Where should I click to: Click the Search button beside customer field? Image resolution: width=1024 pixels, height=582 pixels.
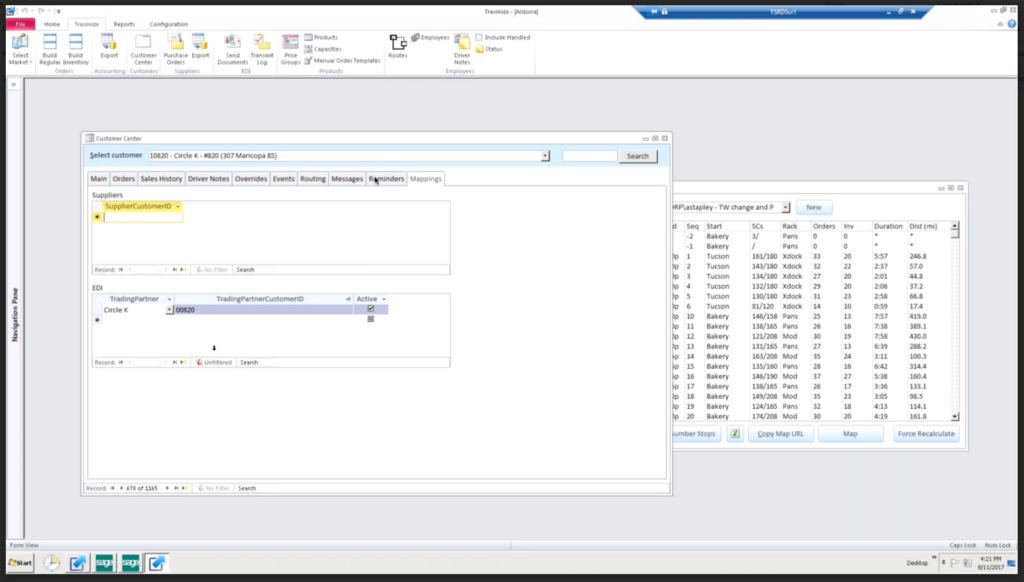[x=637, y=156]
